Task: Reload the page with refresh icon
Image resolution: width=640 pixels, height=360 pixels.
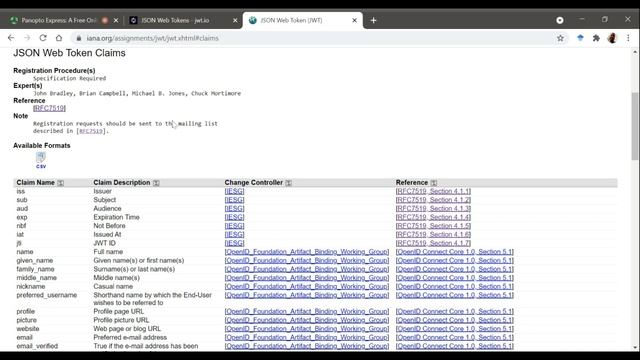Action: click(43, 38)
